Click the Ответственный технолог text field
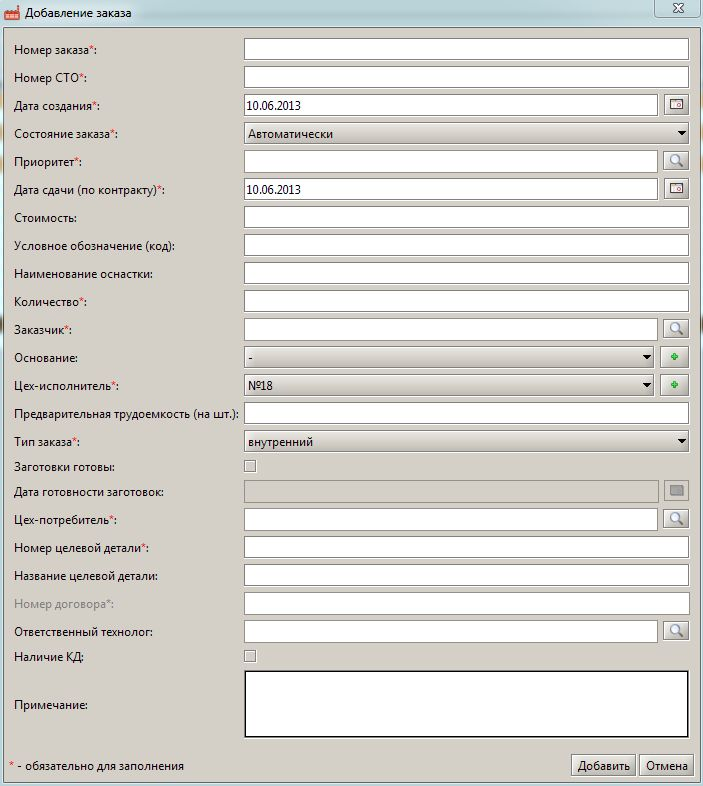The image size is (703, 786). click(x=451, y=632)
